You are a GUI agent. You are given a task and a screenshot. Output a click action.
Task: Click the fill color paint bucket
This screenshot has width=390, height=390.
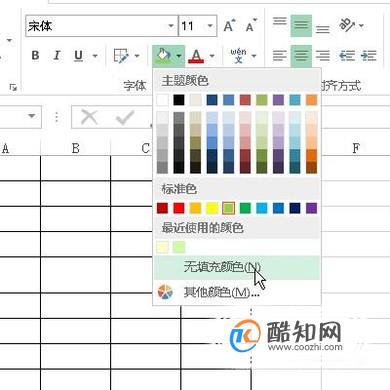pos(163,55)
